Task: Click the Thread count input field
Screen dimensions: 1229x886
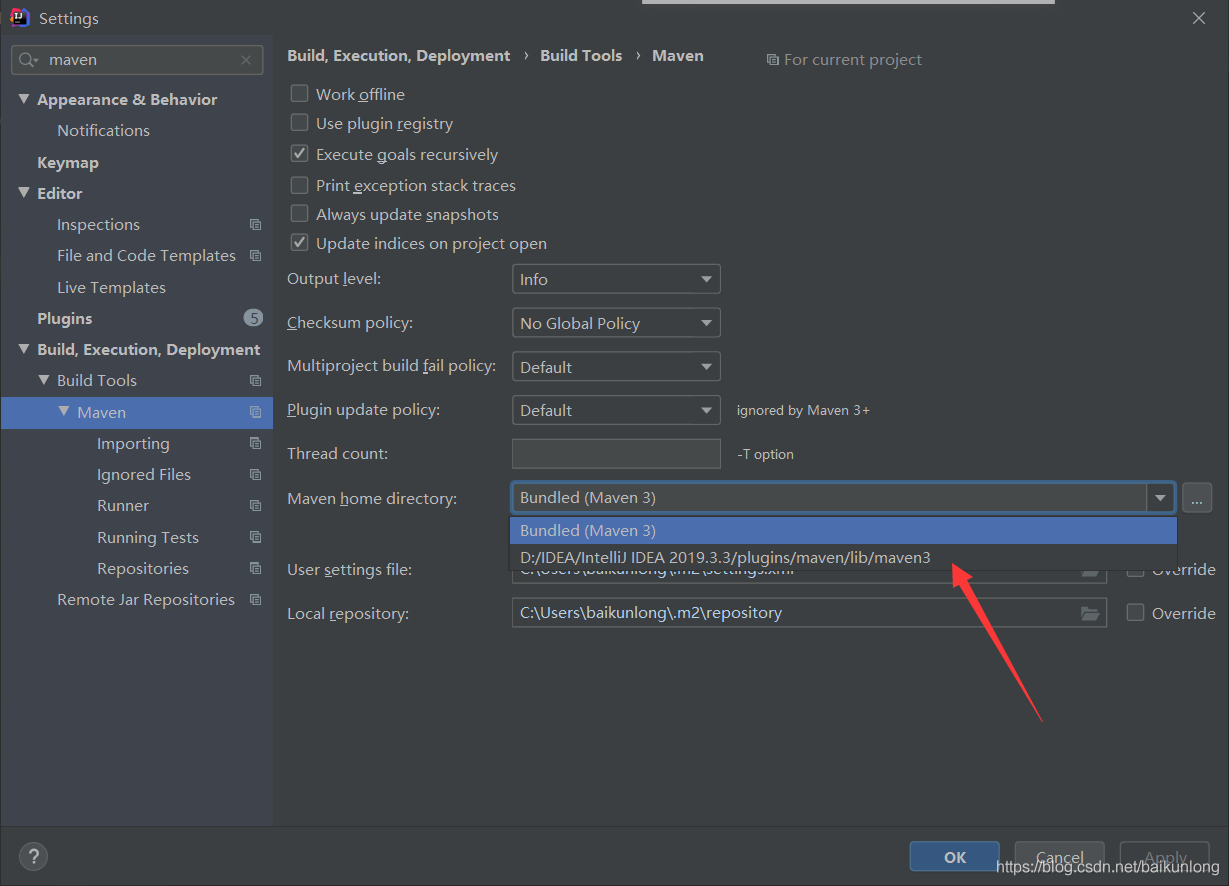Action: (615, 454)
